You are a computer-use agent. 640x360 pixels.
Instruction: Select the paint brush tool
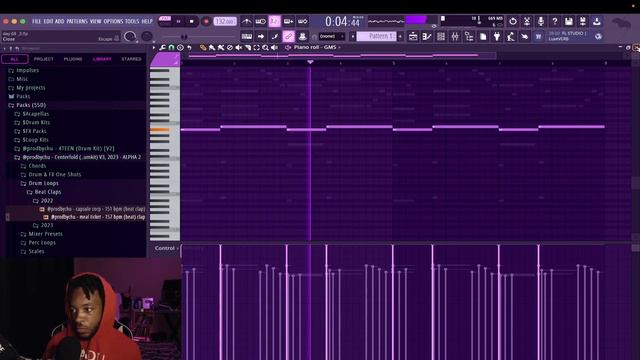coord(212,47)
